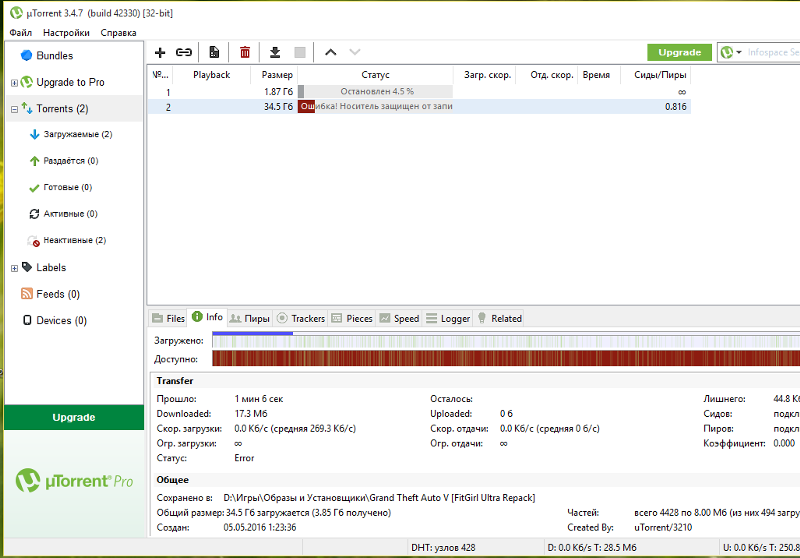
Task: Click the red Доступно availability bar
Action: (506, 359)
